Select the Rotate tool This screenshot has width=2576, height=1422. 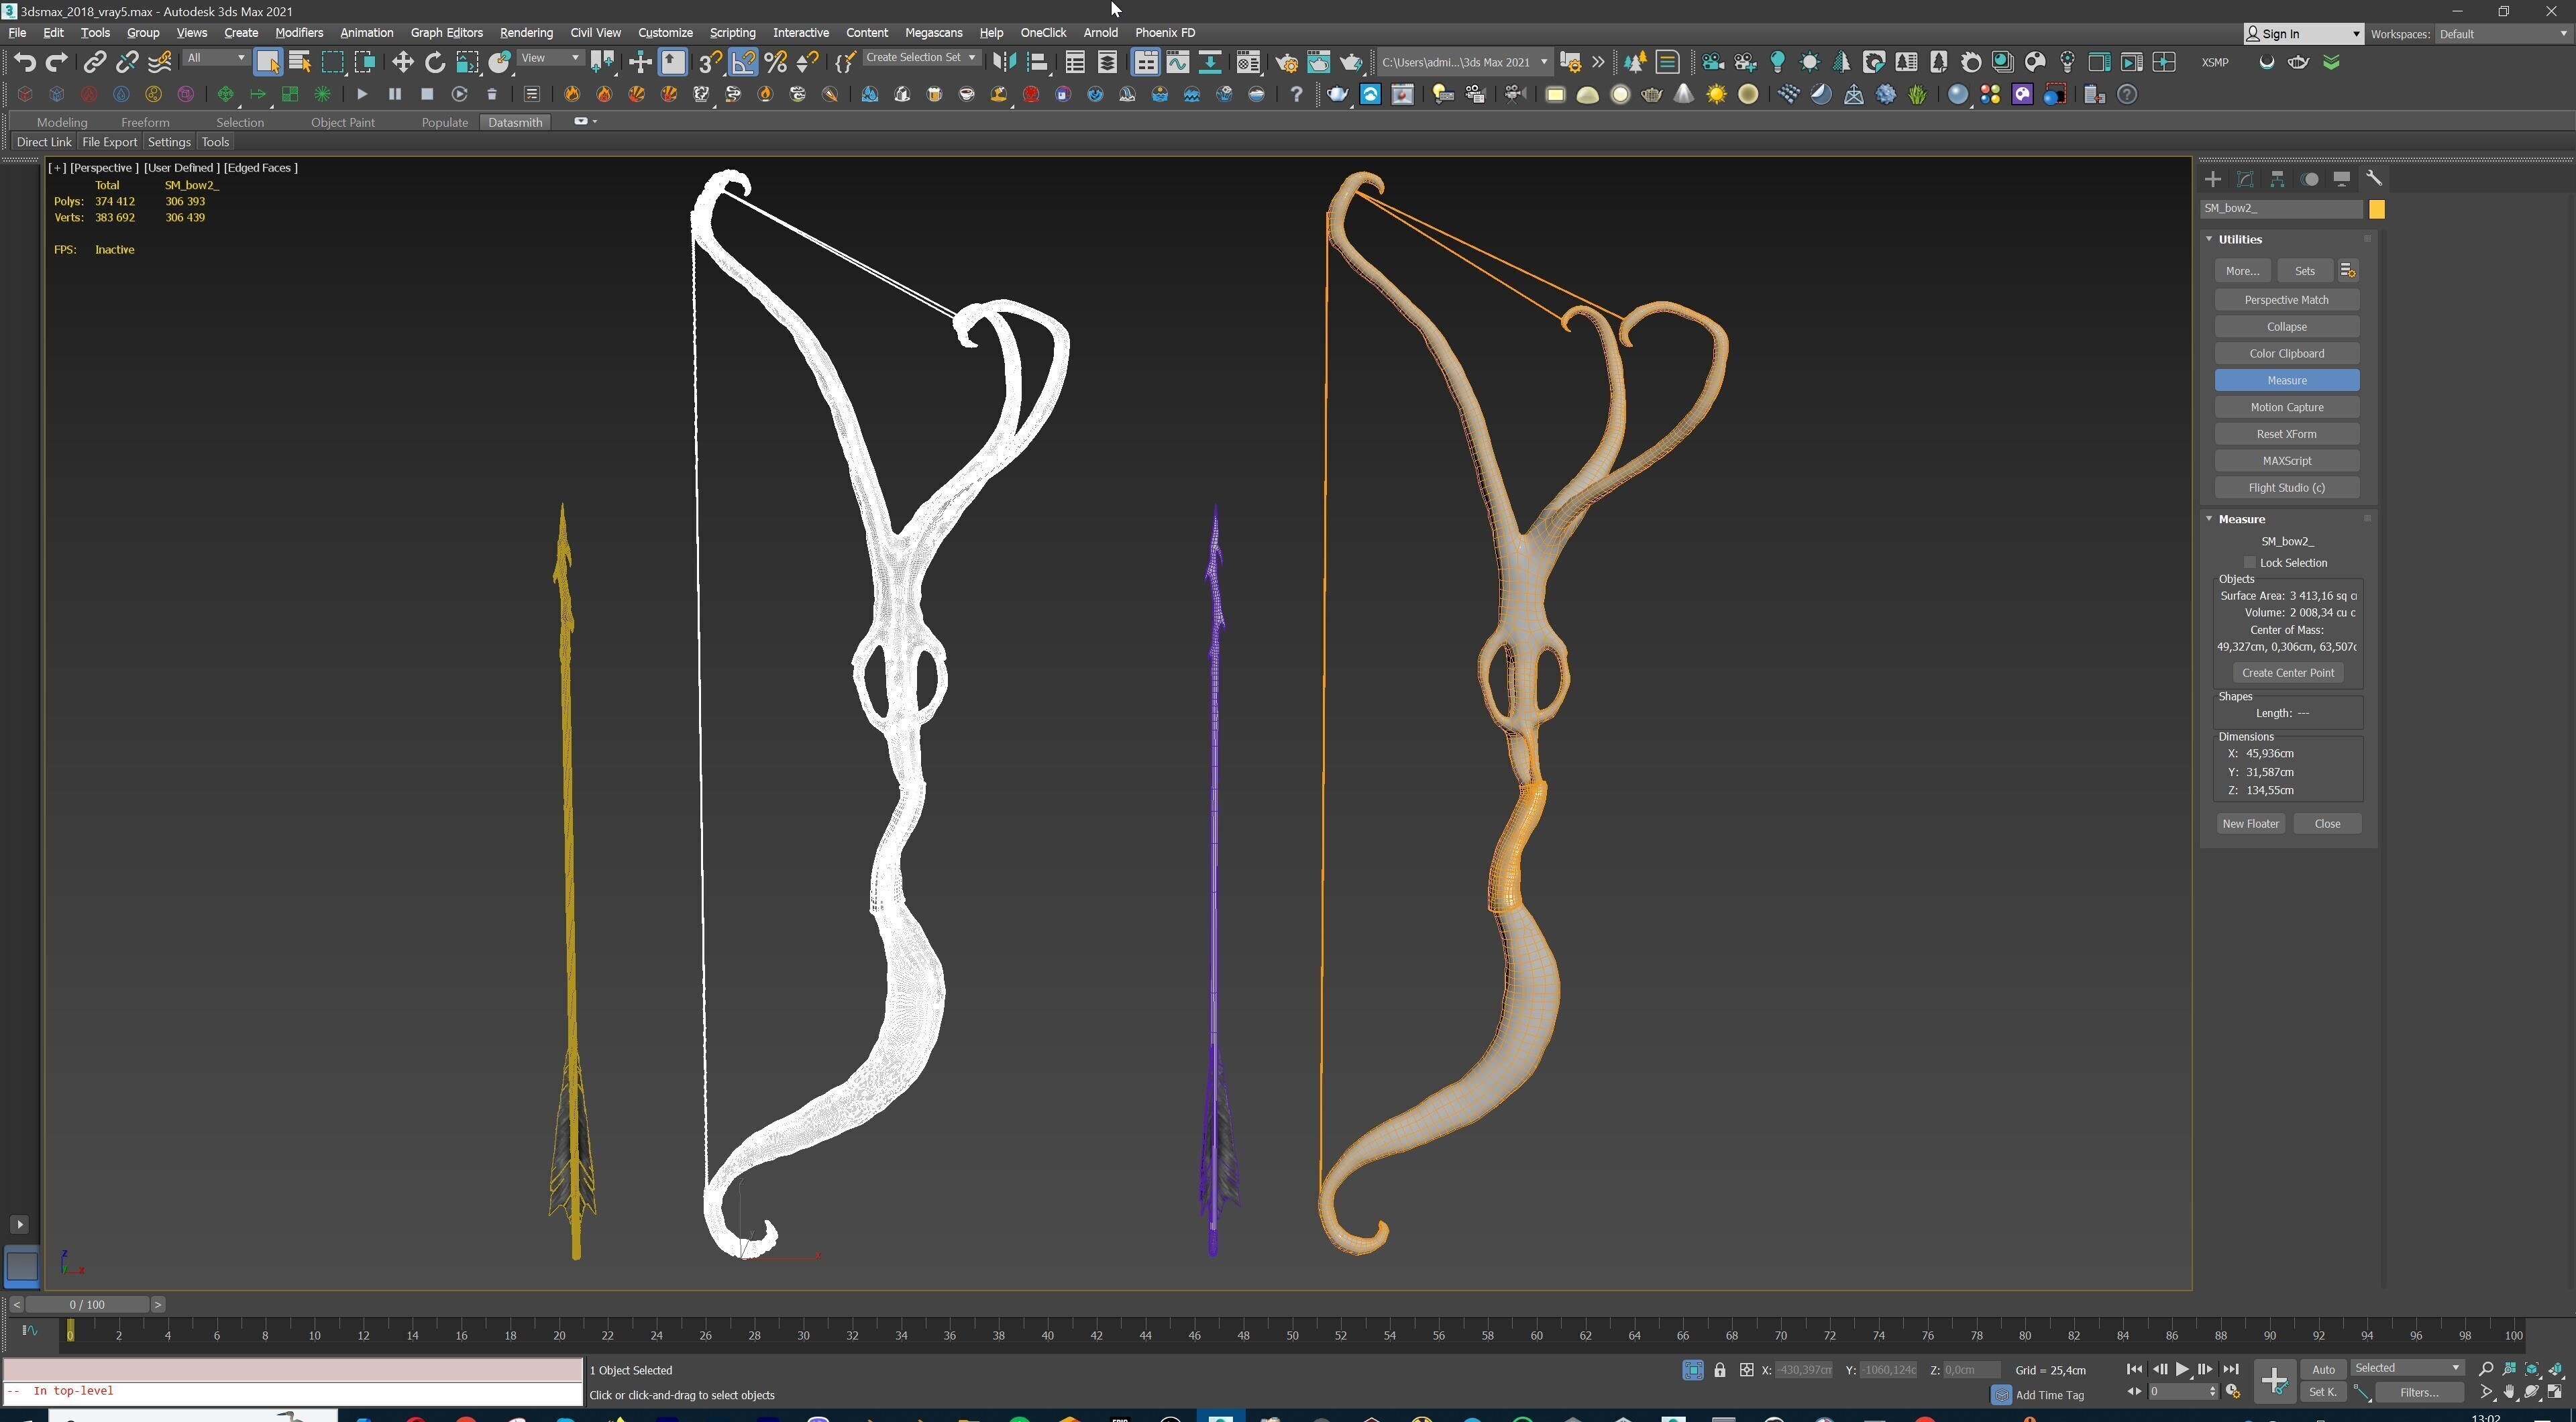435,62
